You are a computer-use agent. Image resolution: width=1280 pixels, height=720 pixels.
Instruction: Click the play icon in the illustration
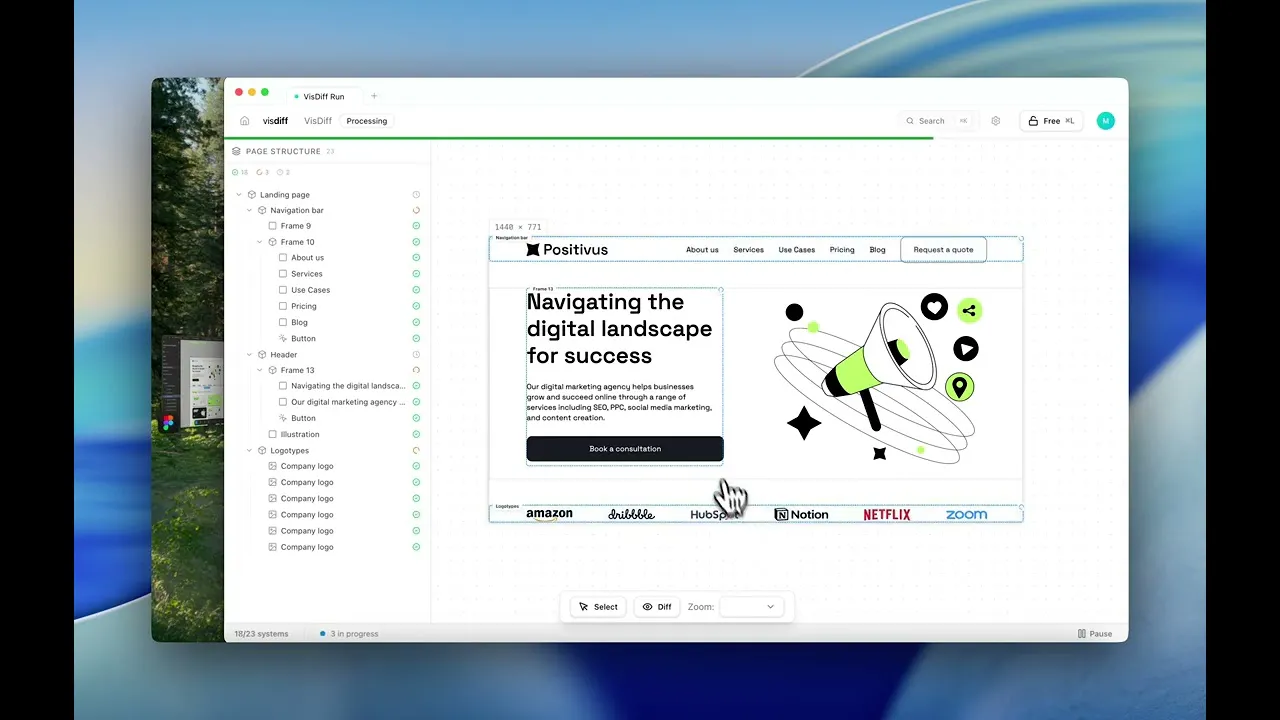[965, 348]
